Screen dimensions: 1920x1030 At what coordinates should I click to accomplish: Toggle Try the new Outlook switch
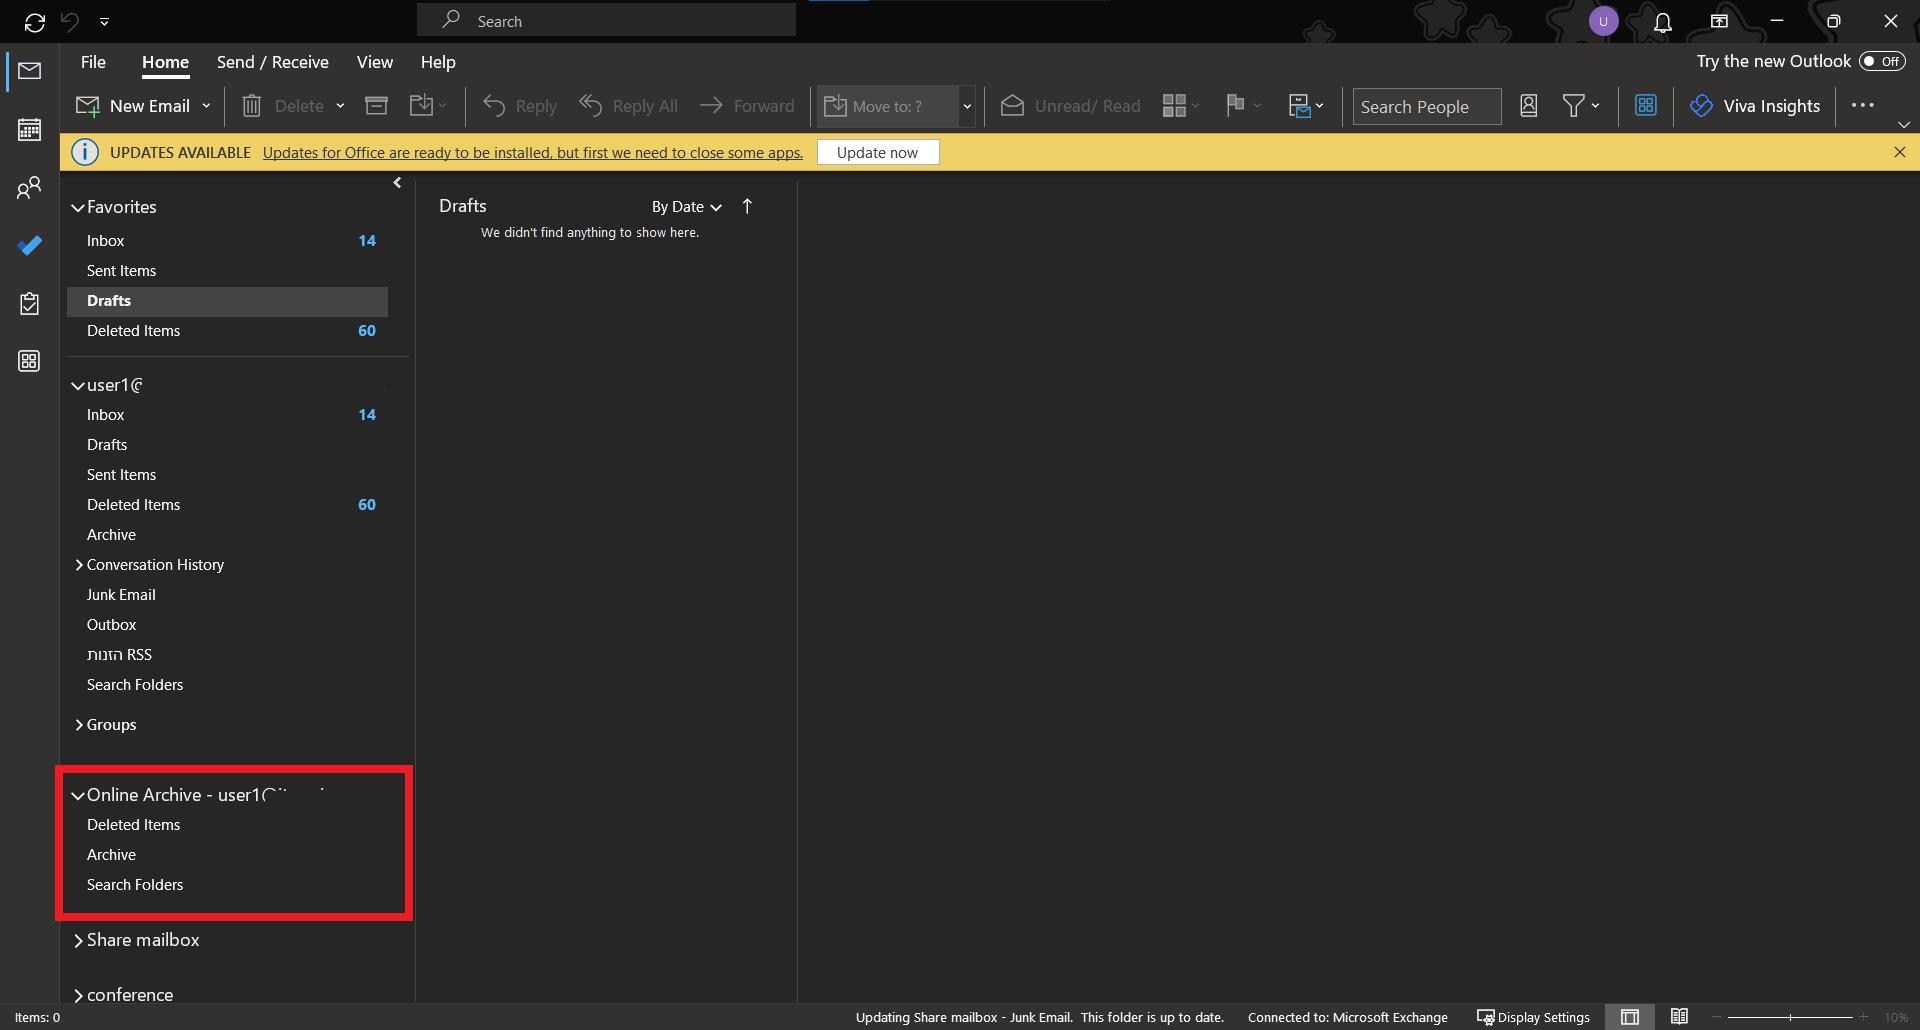pos(1882,61)
